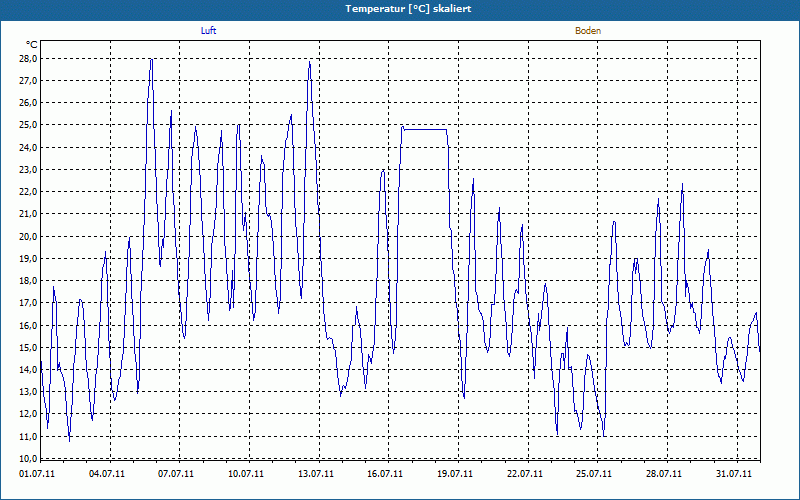
Task: Click the °C unit label on axis
Action: 32,45
